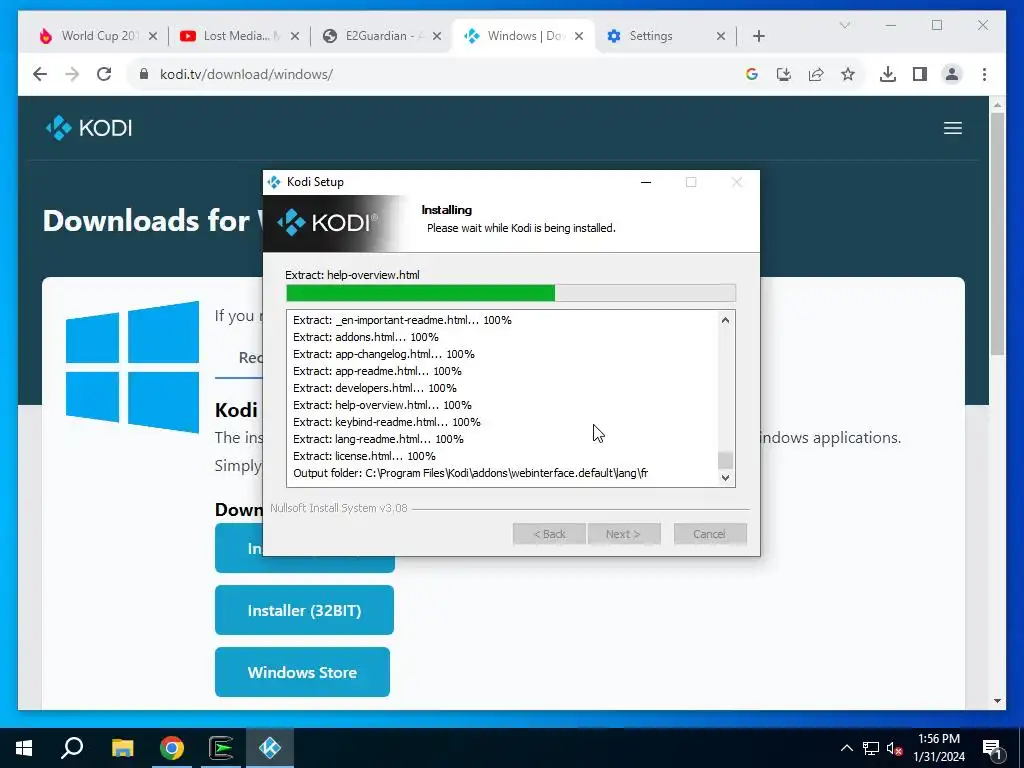The image size is (1024, 768).
Task: Open the Kodi website hamburger menu
Action: click(953, 128)
